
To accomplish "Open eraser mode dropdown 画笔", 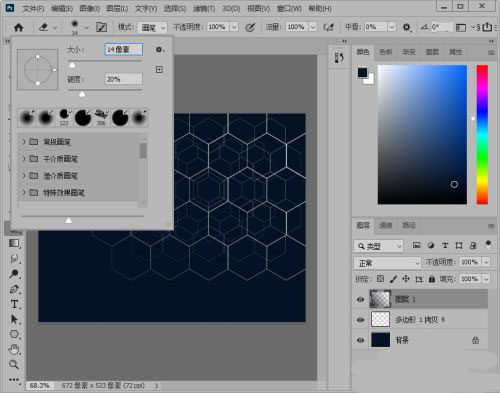I will coord(152,27).
